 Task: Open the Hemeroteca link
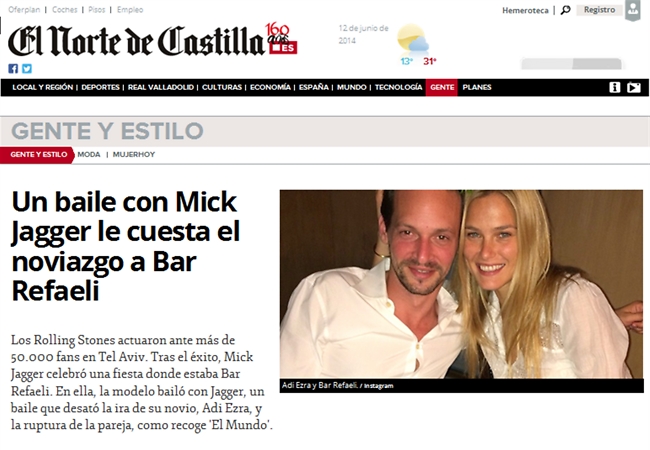[x=525, y=10]
